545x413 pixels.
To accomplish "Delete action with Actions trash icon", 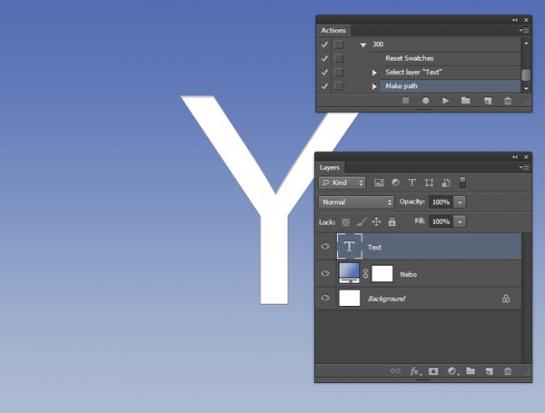I will 507,101.
